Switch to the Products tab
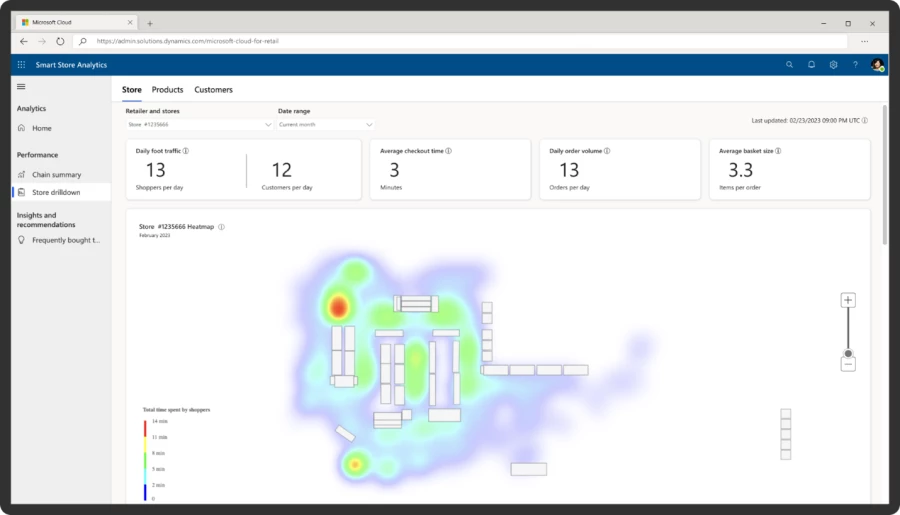 point(167,90)
